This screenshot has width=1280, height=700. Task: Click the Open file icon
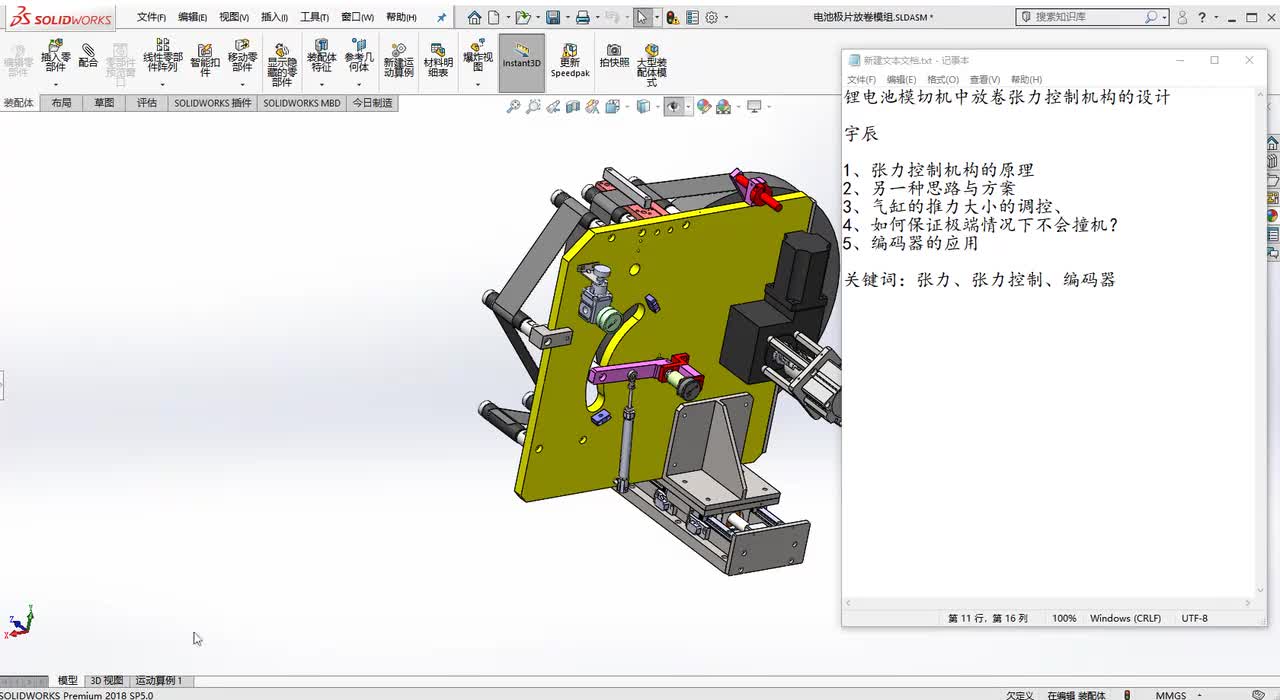(522, 17)
